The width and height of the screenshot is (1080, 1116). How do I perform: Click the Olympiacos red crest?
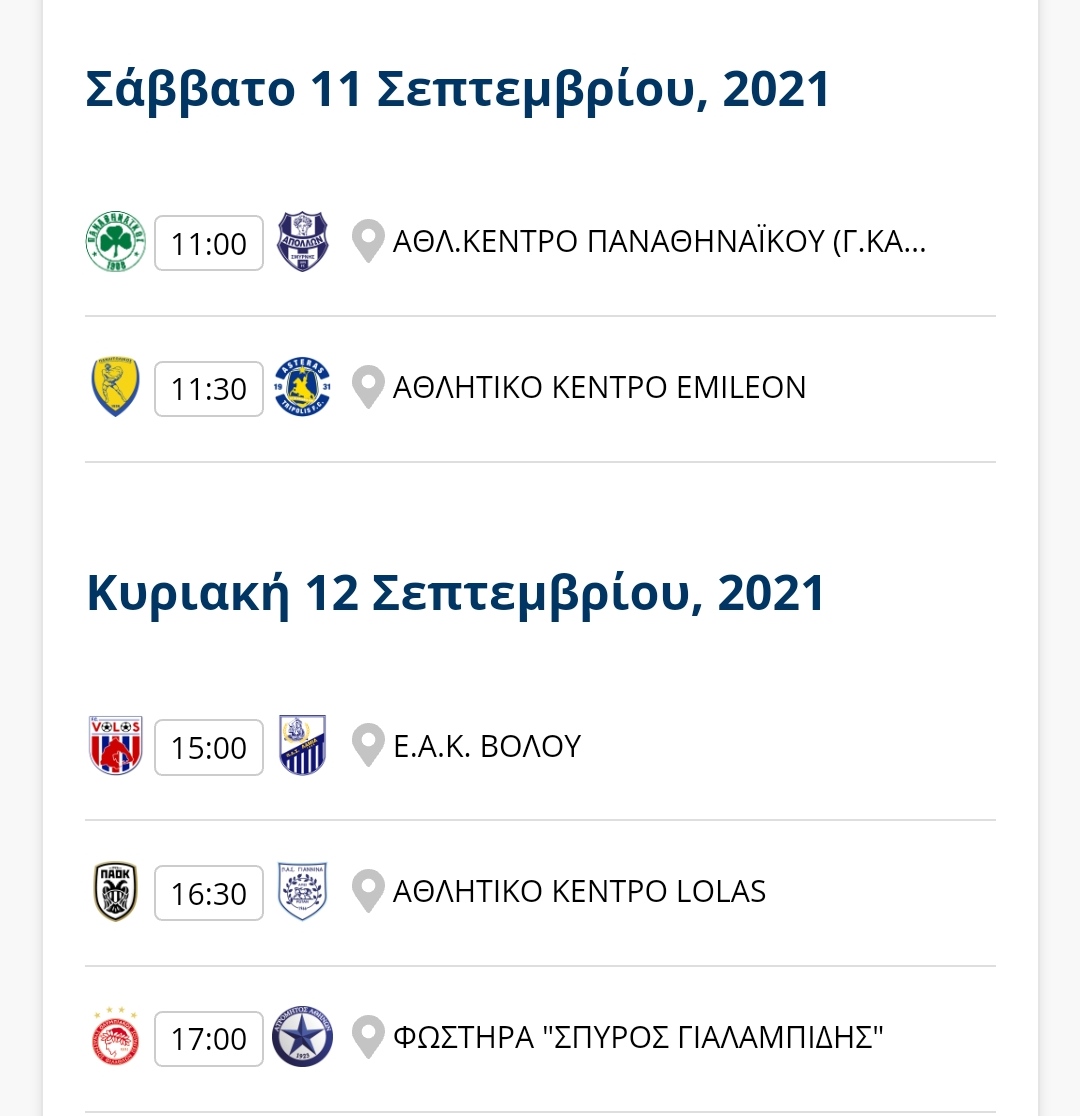(115, 1038)
